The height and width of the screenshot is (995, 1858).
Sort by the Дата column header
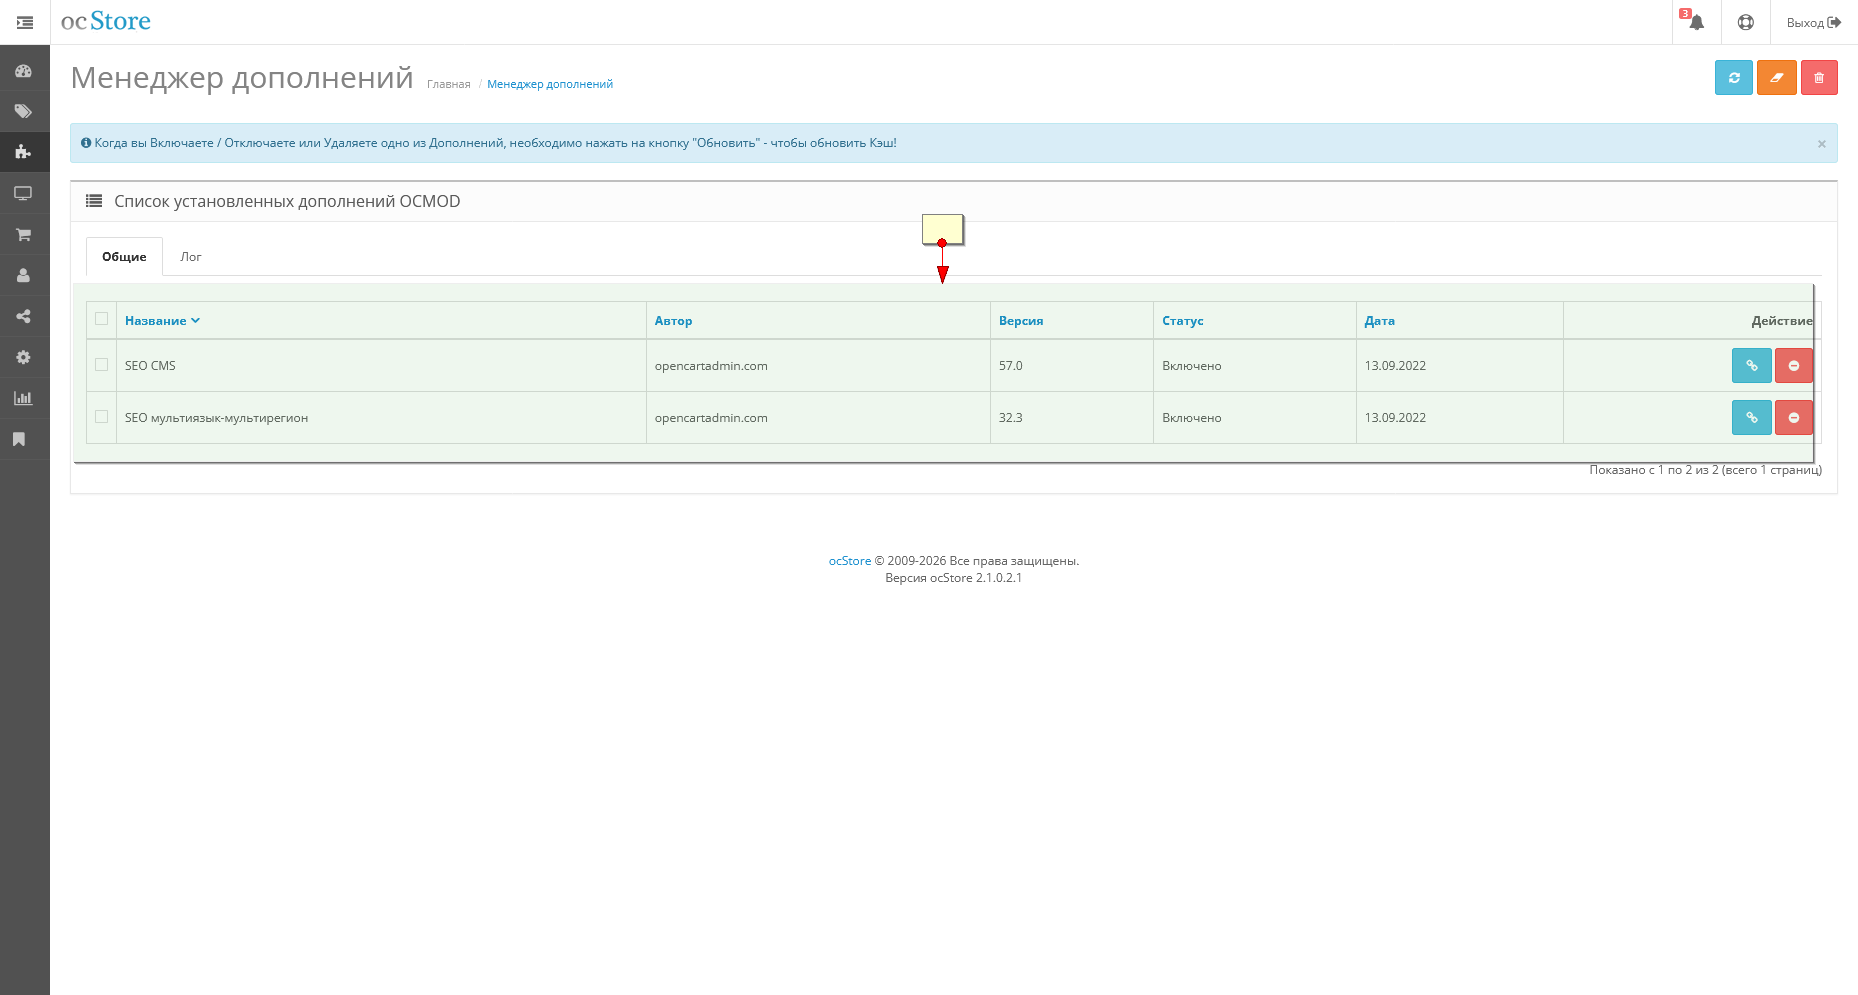[1380, 321]
